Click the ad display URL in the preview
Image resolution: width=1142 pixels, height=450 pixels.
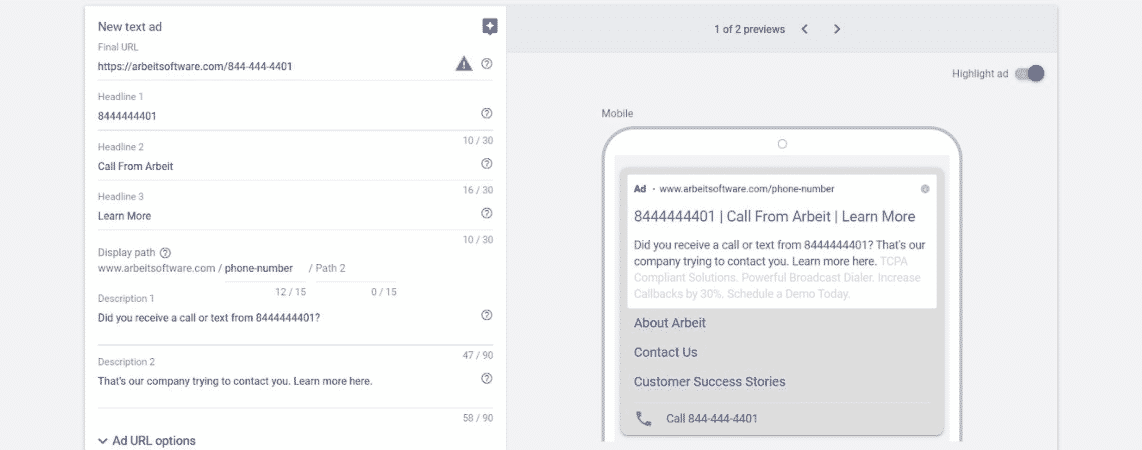click(x=747, y=189)
